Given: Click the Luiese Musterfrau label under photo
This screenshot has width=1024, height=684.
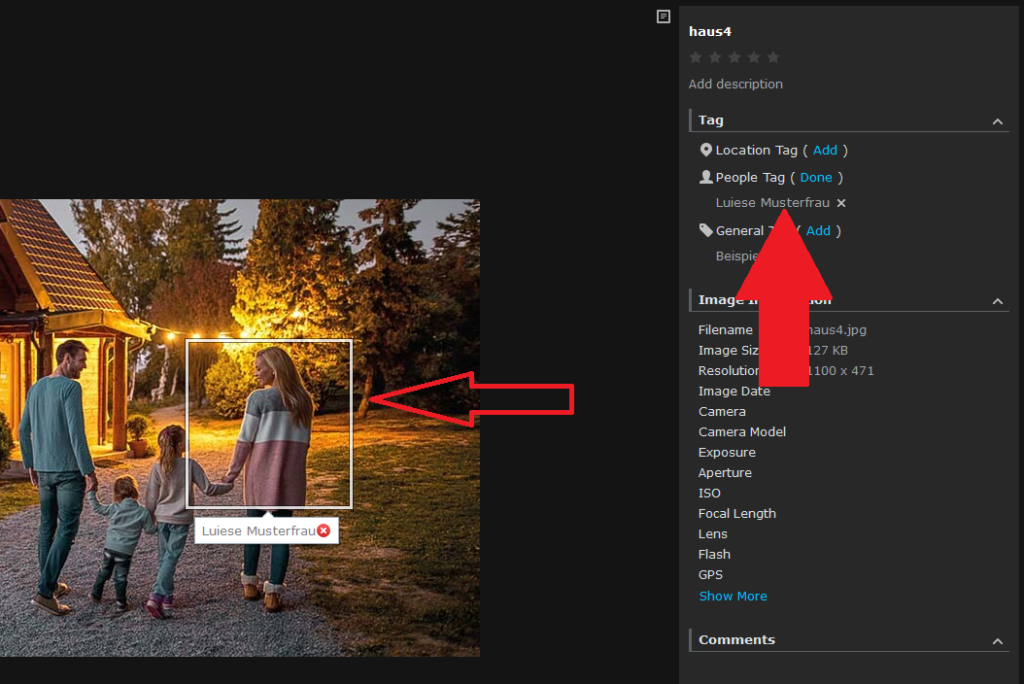Looking at the screenshot, I should pos(258,531).
